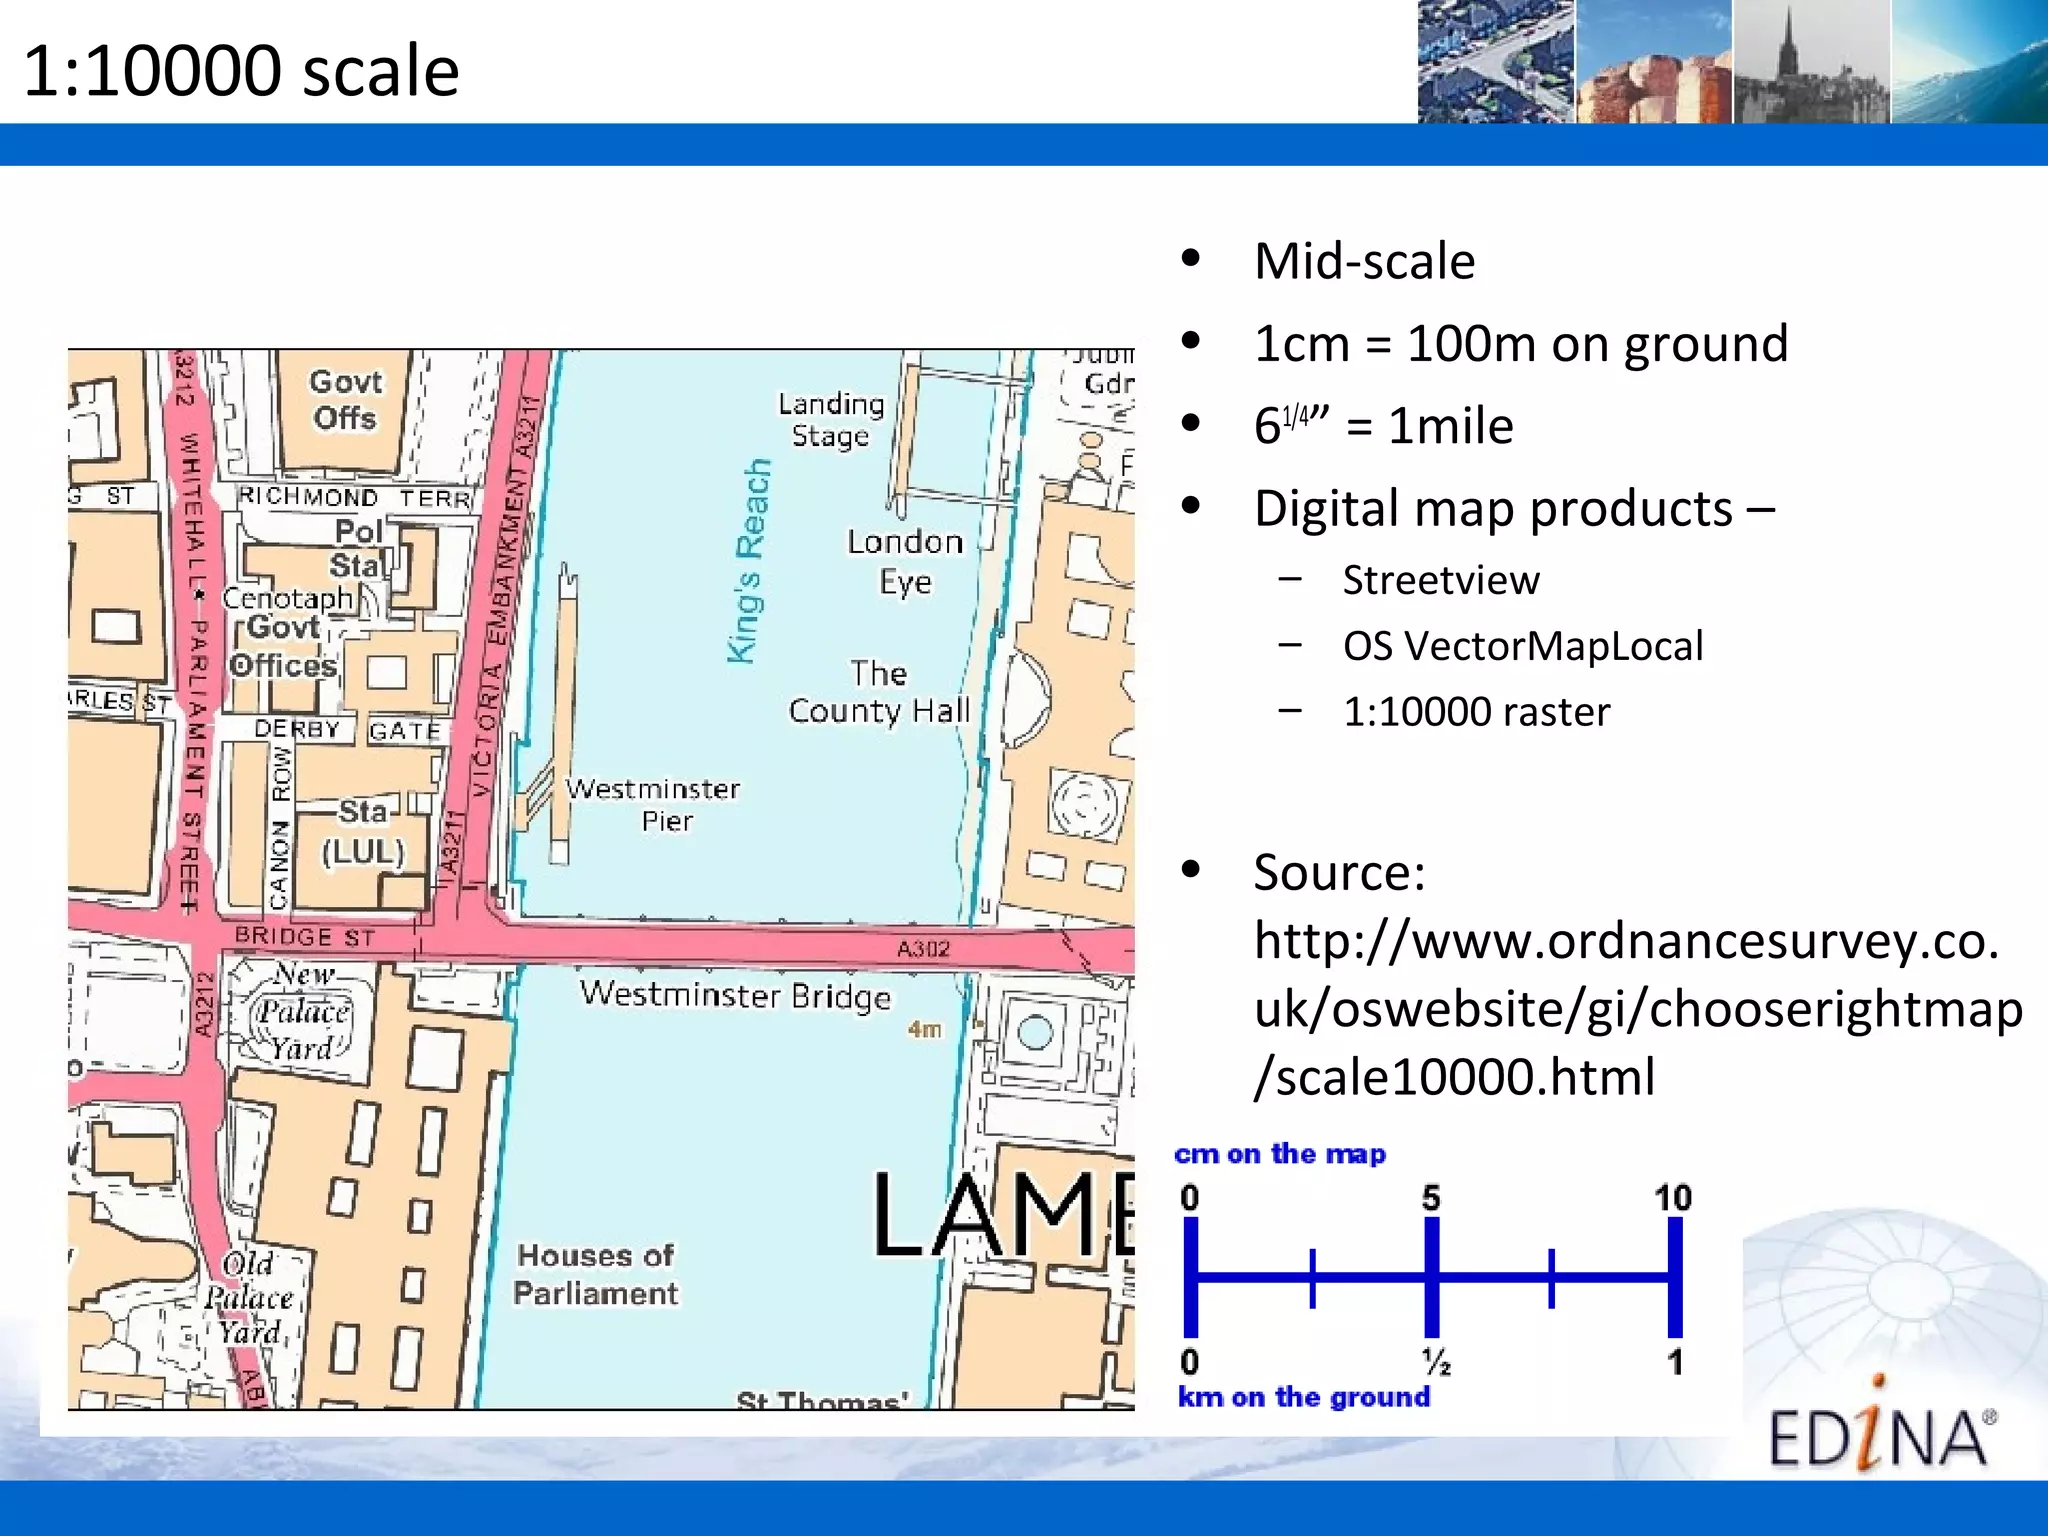Click 'Govt Offices' label near Cenotaph
This screenshot has width=2048, height=1536.
pyautogui.click(x=283, y=646)
